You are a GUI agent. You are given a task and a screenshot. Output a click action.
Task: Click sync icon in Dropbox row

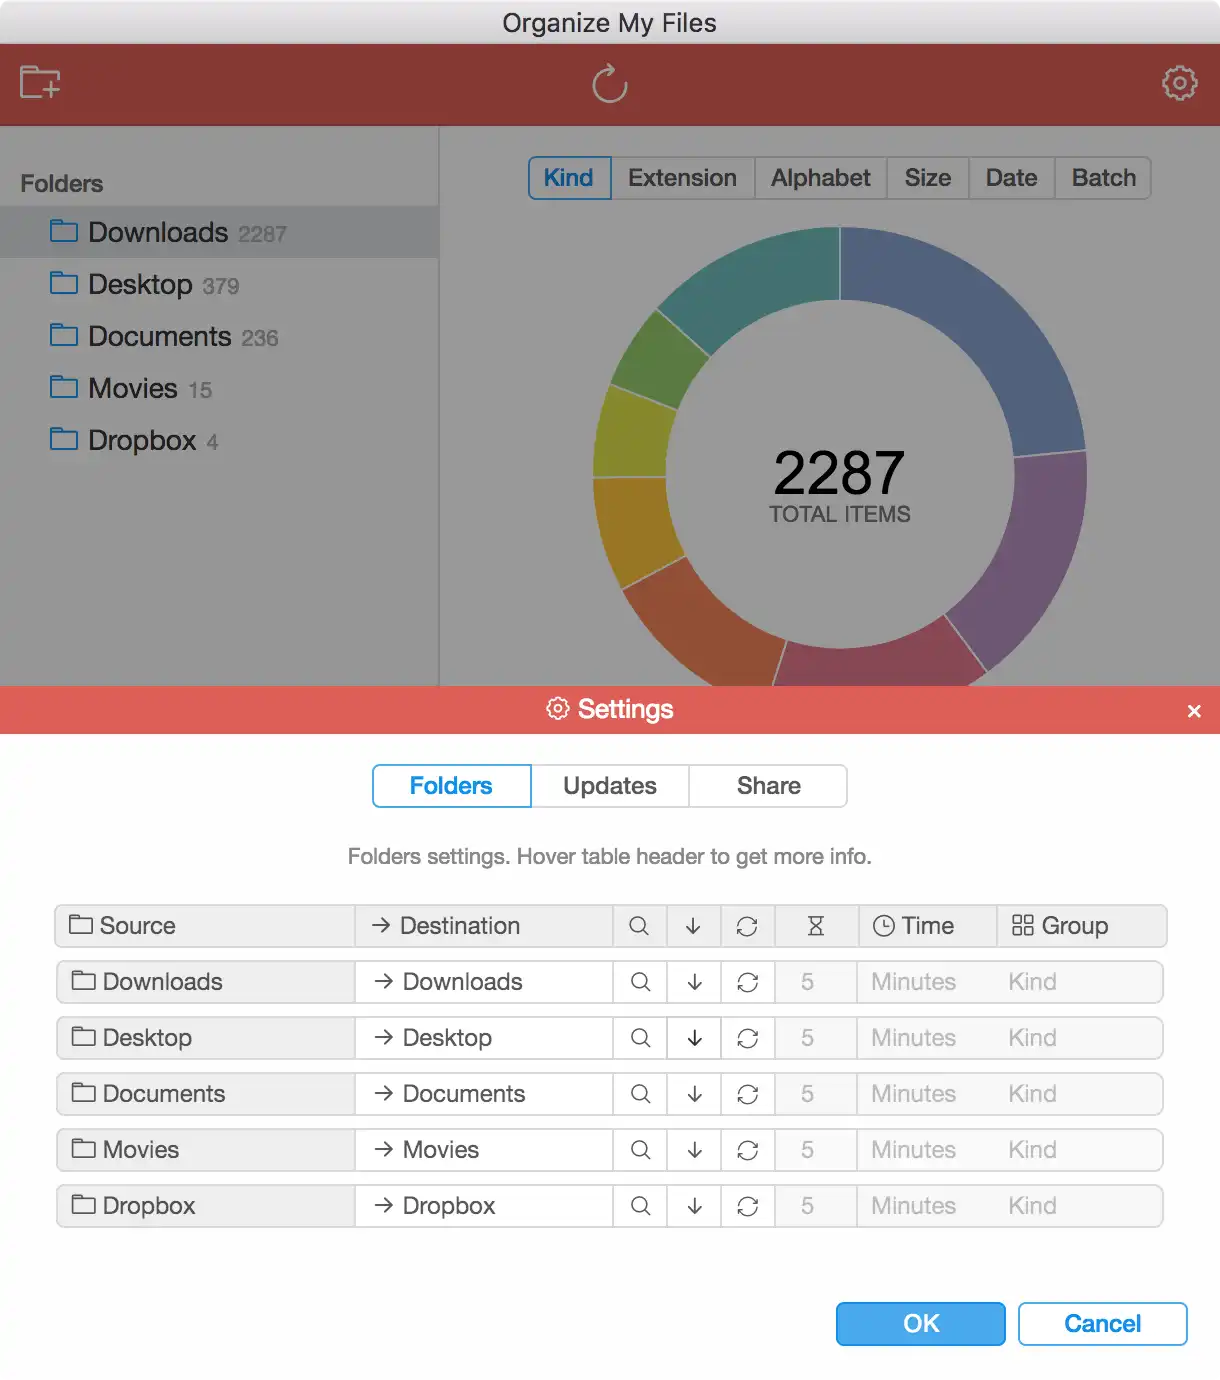click(748, 1206)
